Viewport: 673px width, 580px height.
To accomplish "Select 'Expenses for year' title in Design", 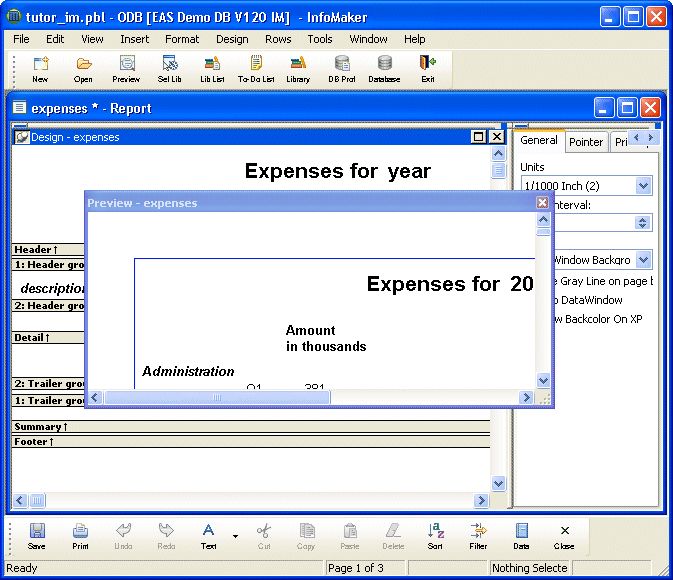I will 337,171.
